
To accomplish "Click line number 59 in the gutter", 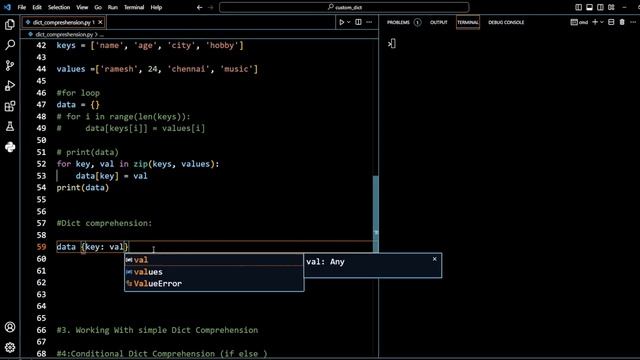I will coord(41,247).
